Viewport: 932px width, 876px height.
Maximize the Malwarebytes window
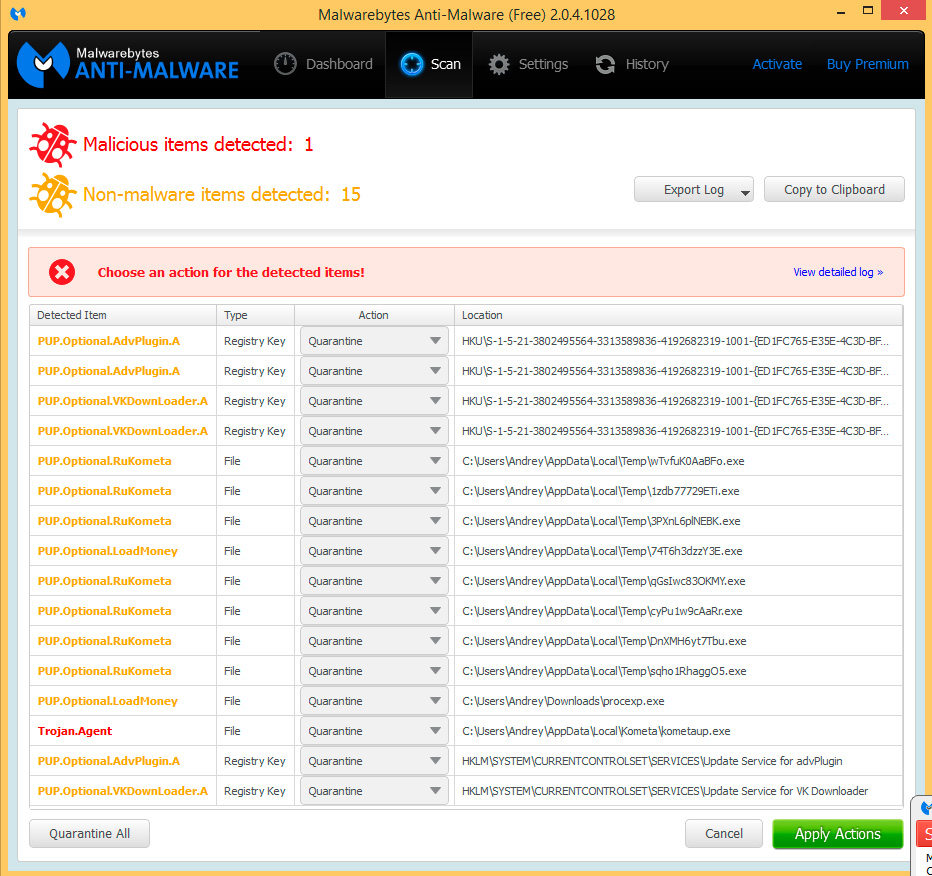[868, 11]
